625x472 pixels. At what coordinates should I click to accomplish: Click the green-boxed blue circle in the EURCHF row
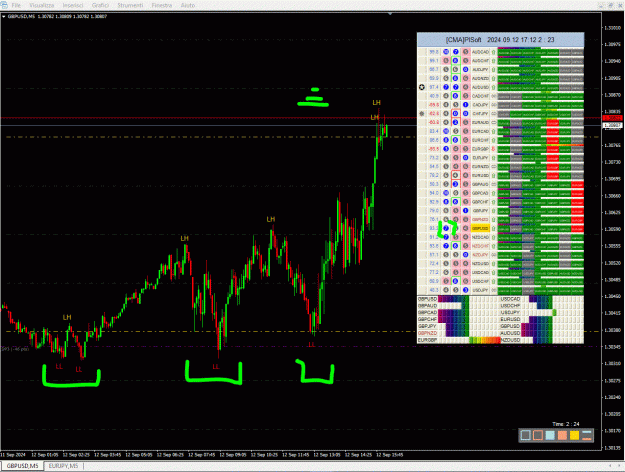click(456, 140)
